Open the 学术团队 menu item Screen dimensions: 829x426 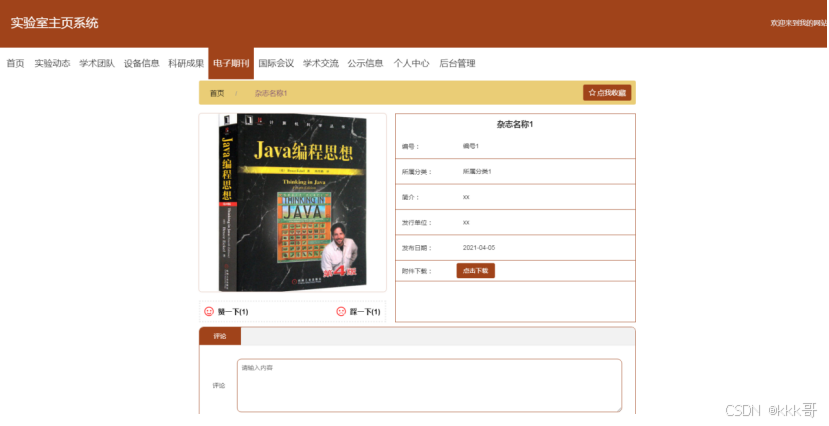tap(97, 63)
